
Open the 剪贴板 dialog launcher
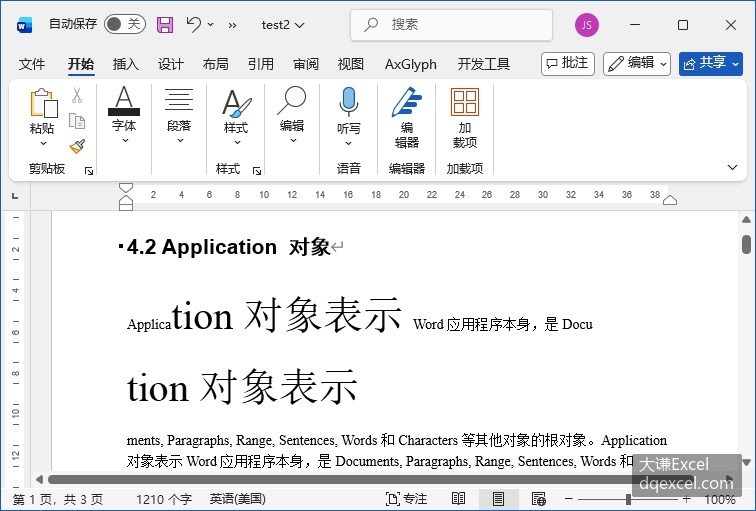(89, 170)
